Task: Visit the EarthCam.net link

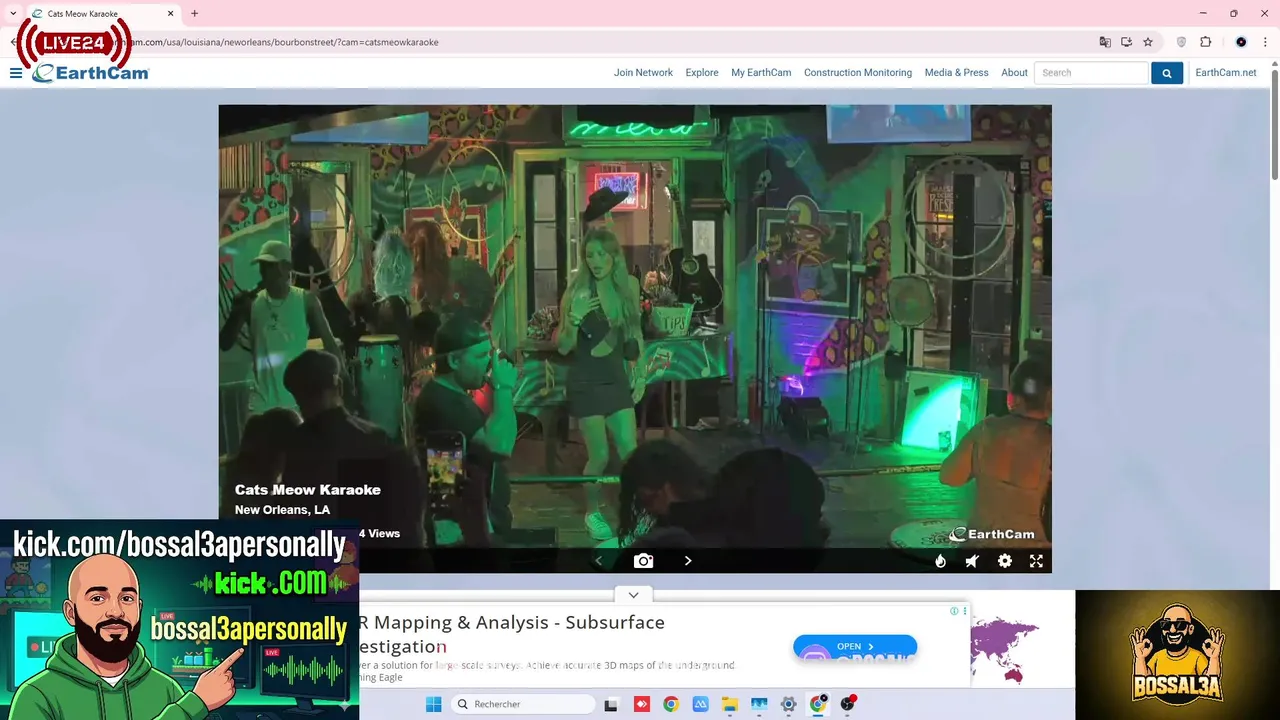Action: click(x=1225, y=73)
